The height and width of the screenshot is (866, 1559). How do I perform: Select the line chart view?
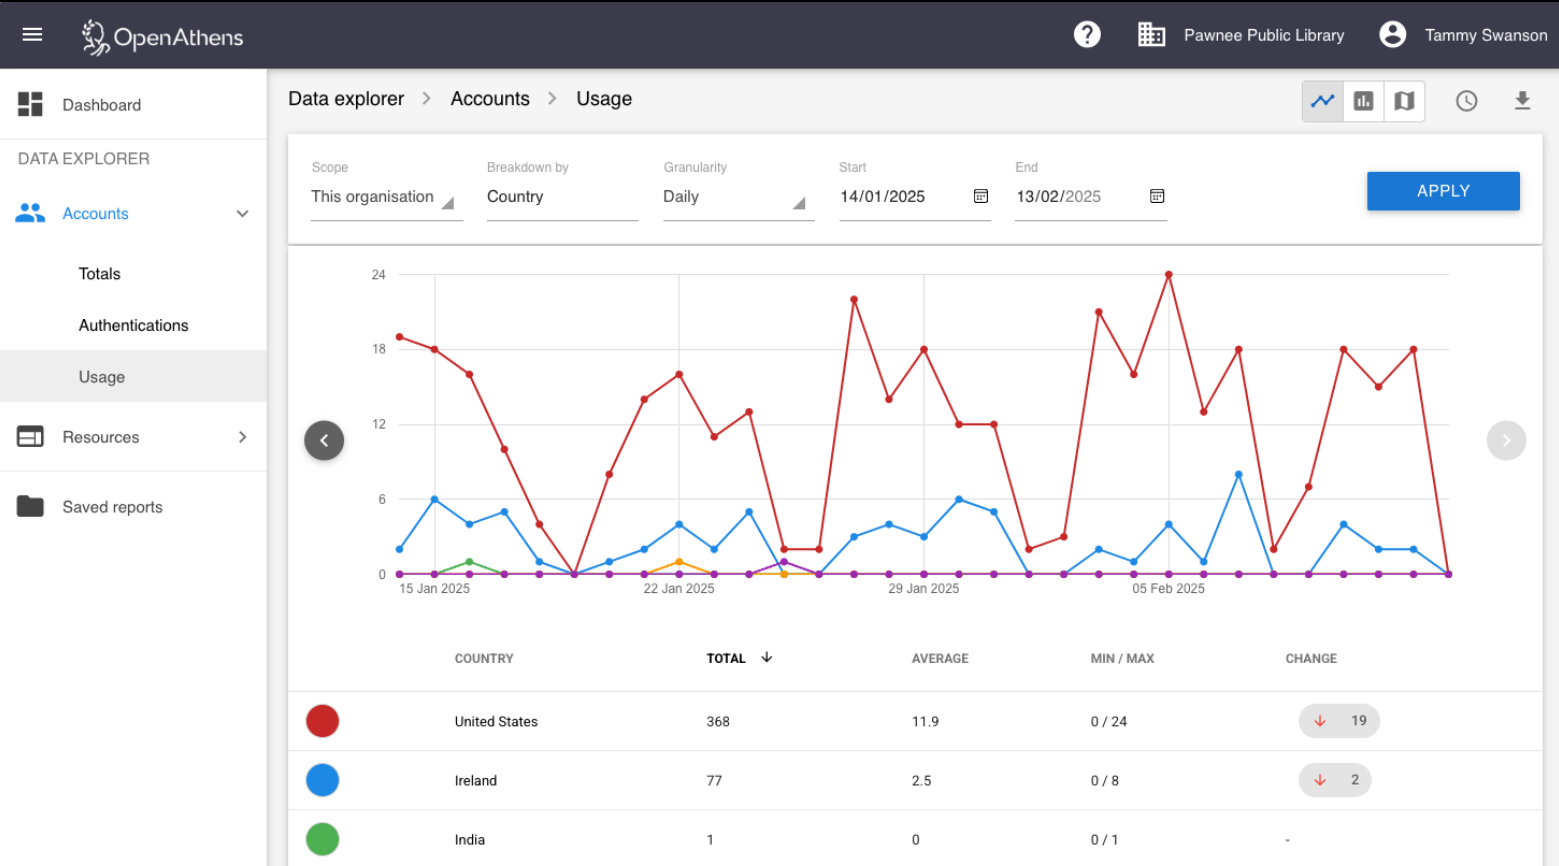point(1322,100)
